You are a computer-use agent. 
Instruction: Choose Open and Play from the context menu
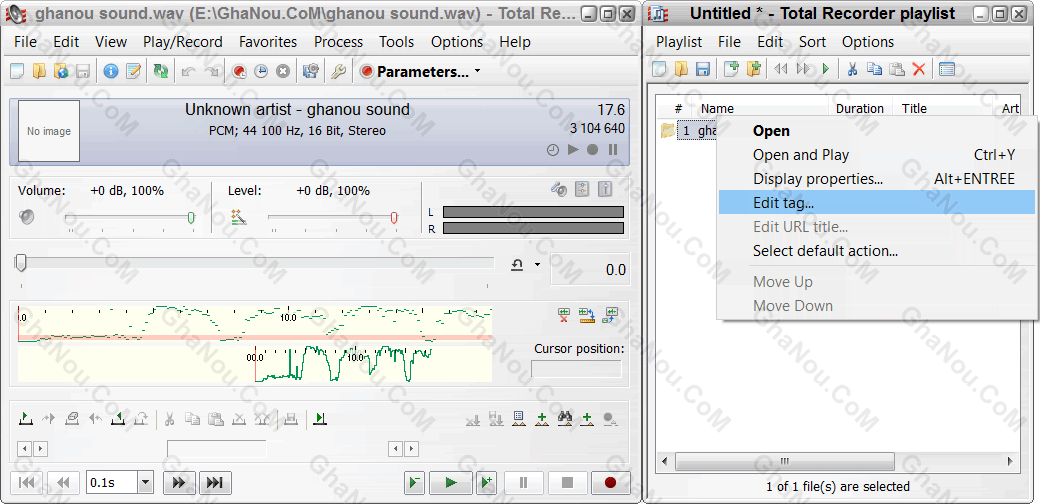coord(877,155)
